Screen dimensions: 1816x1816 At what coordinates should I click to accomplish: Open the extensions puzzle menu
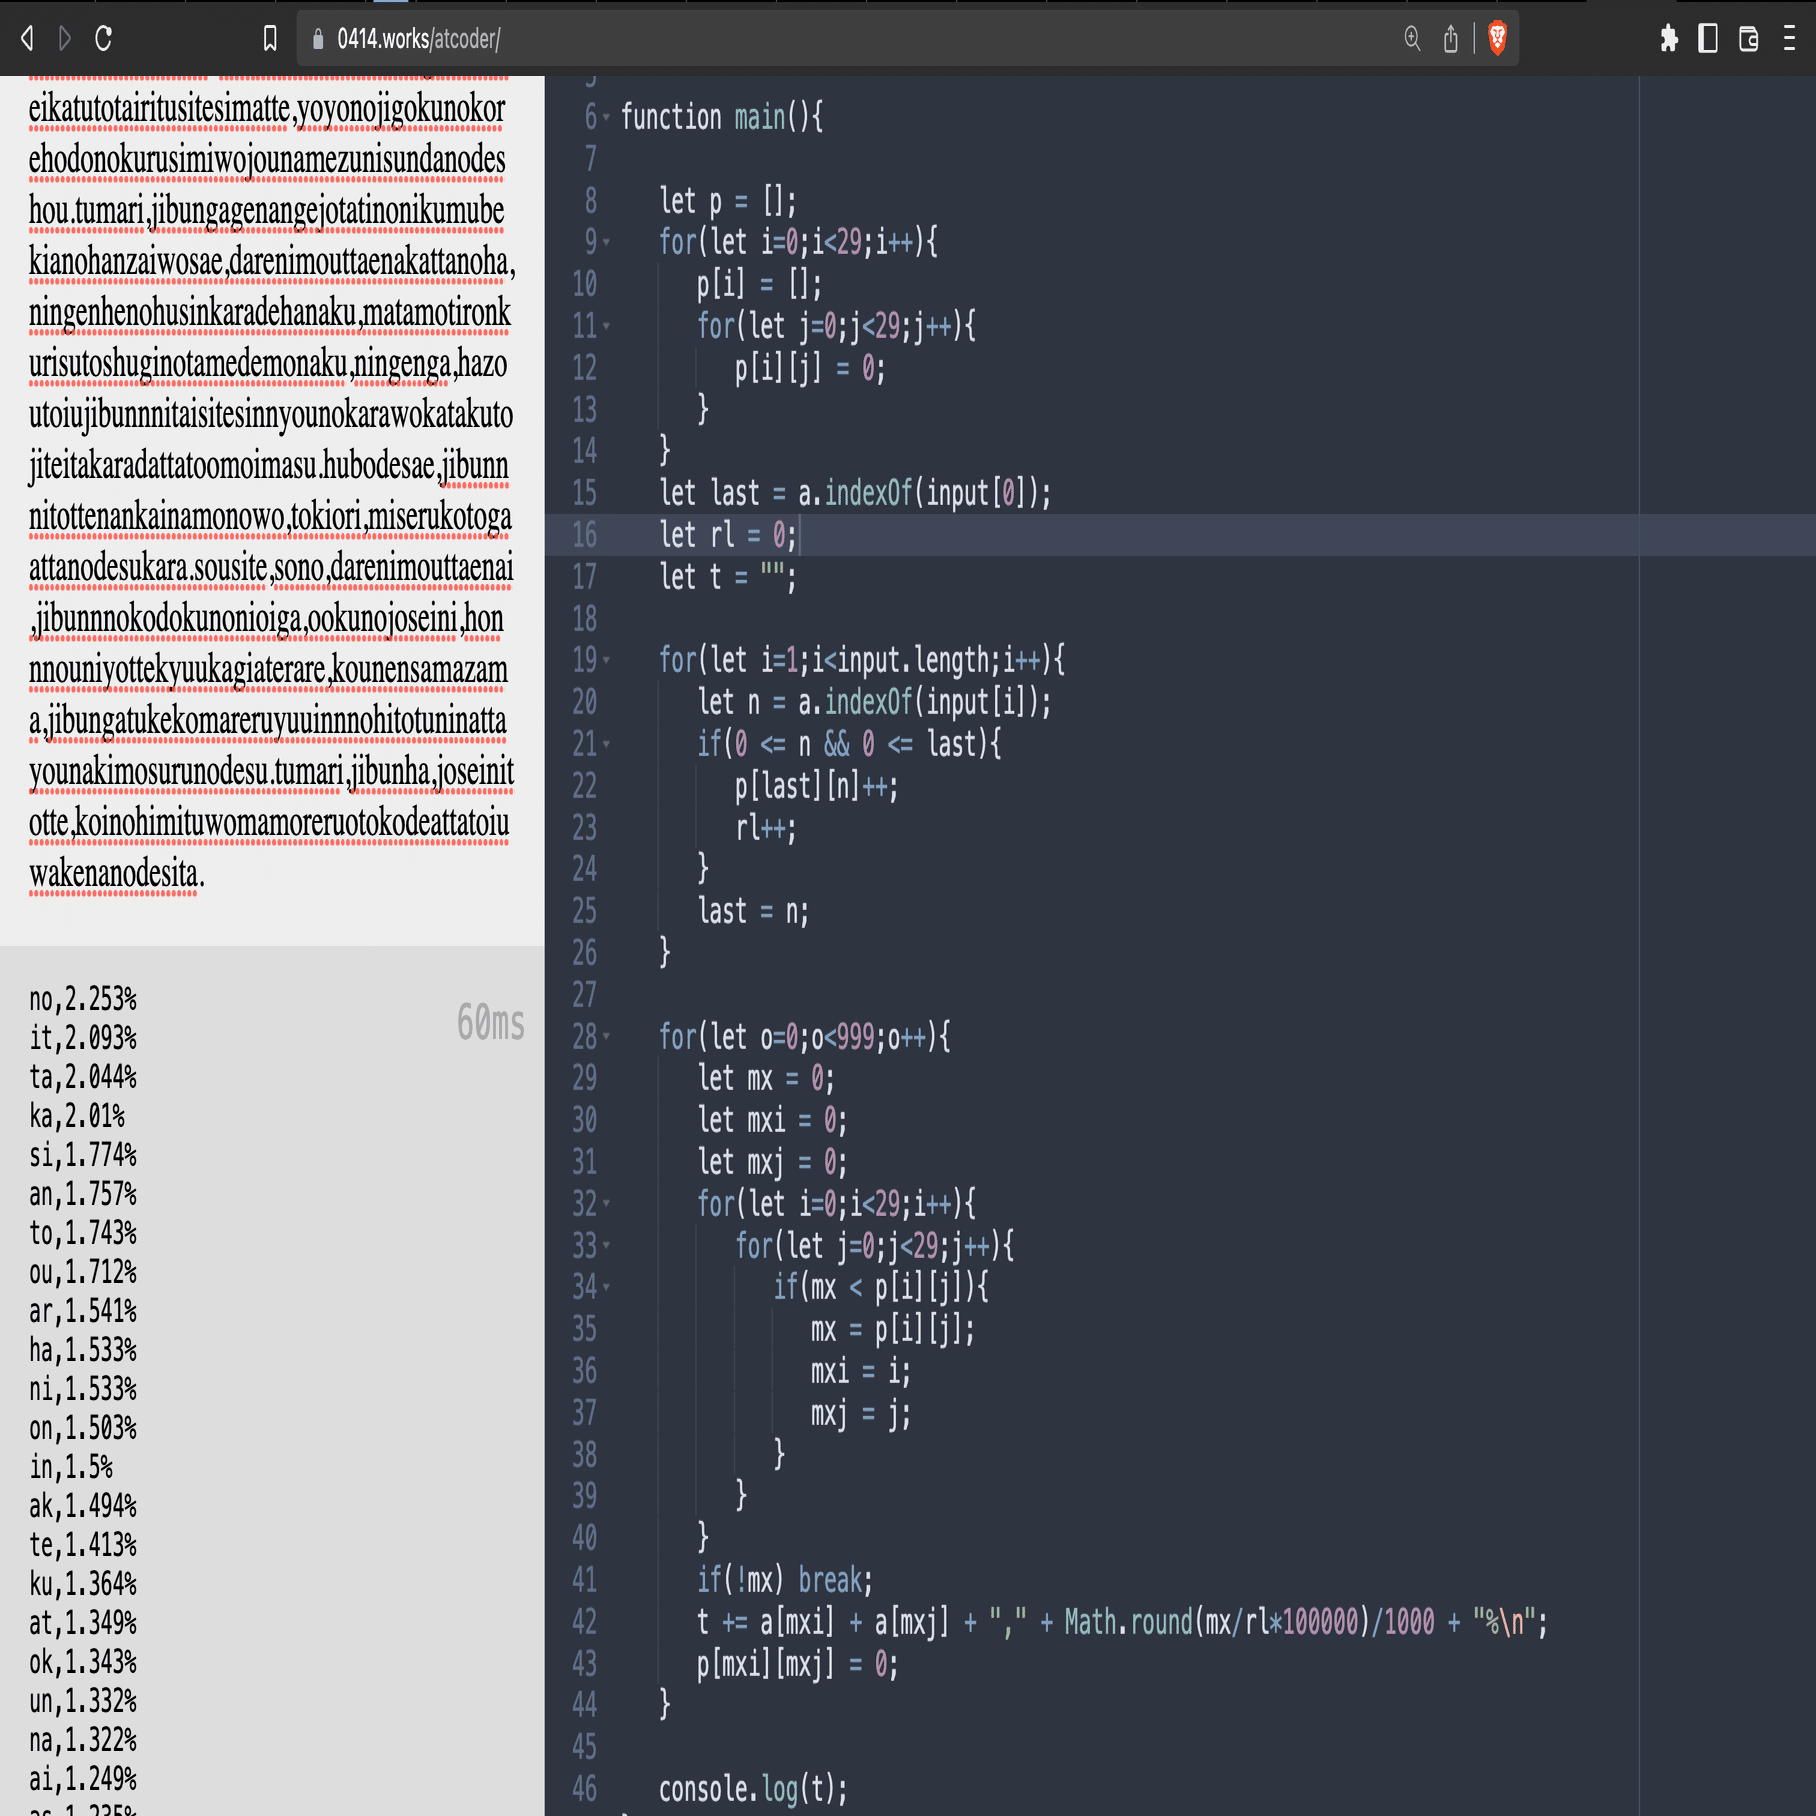click(1669, 38)
